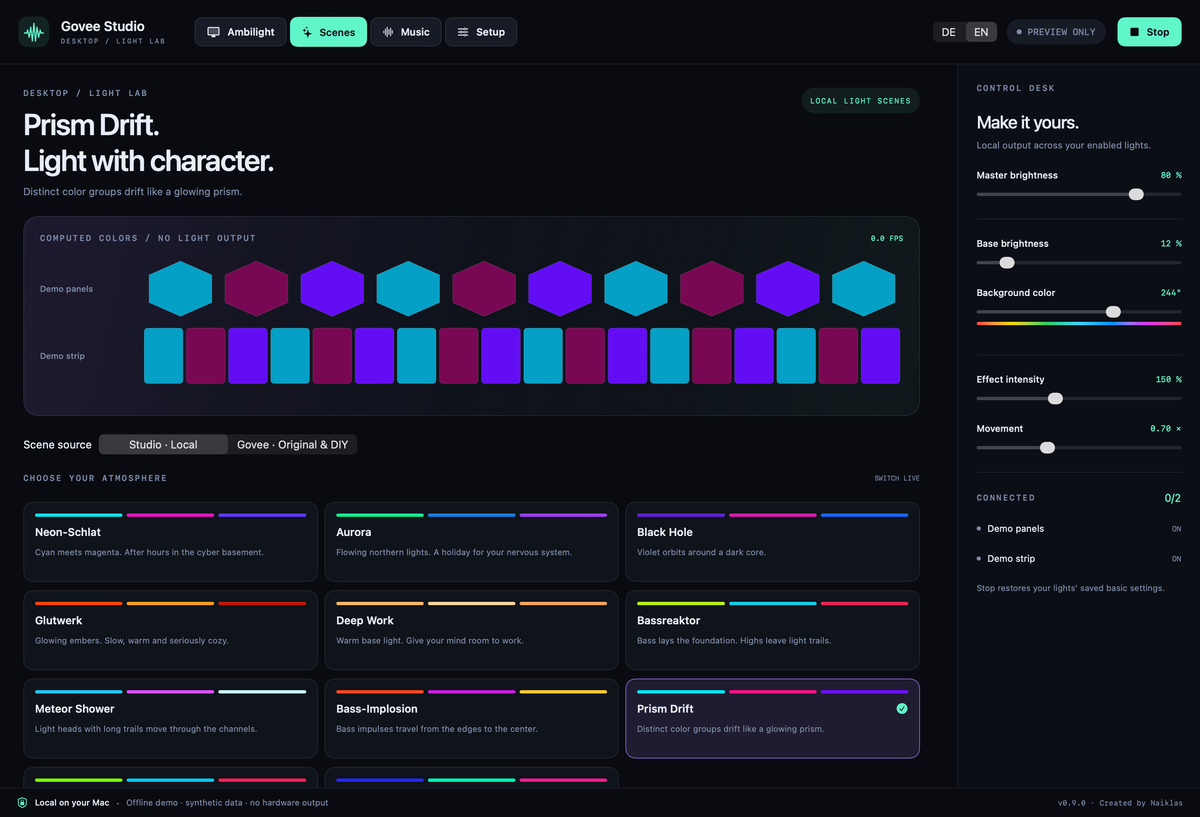Toggle Demo panels ON status
The width and height of the screenshot is (1200, 817).
[1176, 529]
